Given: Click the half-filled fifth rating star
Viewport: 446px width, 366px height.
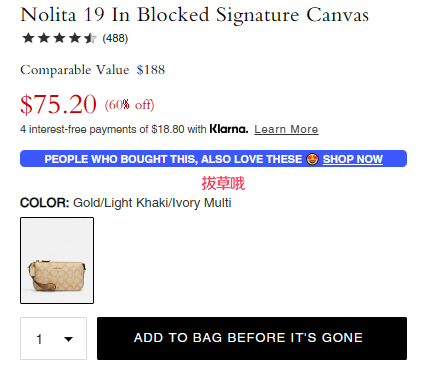Looking at the screenshot, I should pyautogui.click(x=90, y=38).
